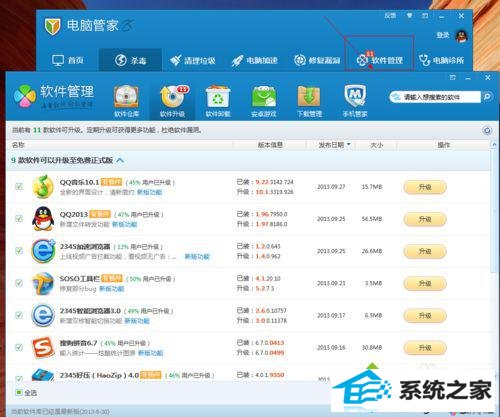Uncheck the QQ音乐10.1 checkbox

click(x=19, y=186)
